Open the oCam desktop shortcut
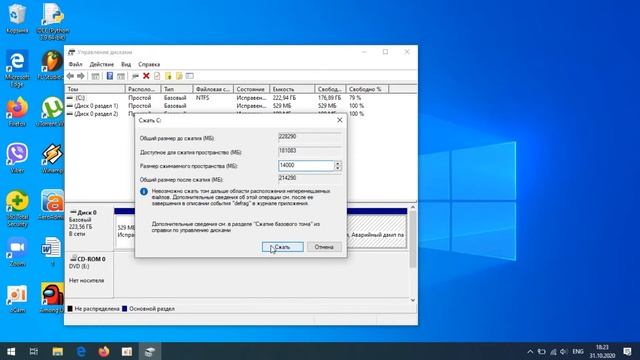 (17, 299)
